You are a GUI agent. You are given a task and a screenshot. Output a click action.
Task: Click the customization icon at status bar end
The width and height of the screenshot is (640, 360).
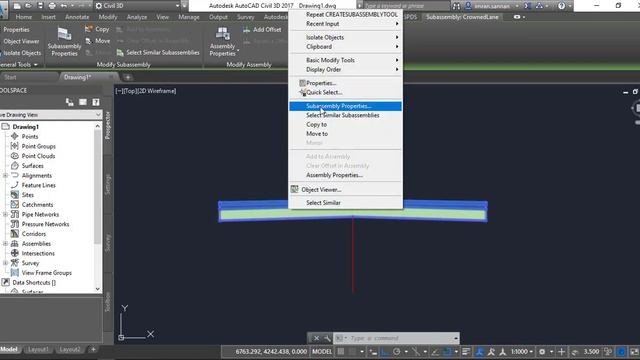click(x=635, y=351)
